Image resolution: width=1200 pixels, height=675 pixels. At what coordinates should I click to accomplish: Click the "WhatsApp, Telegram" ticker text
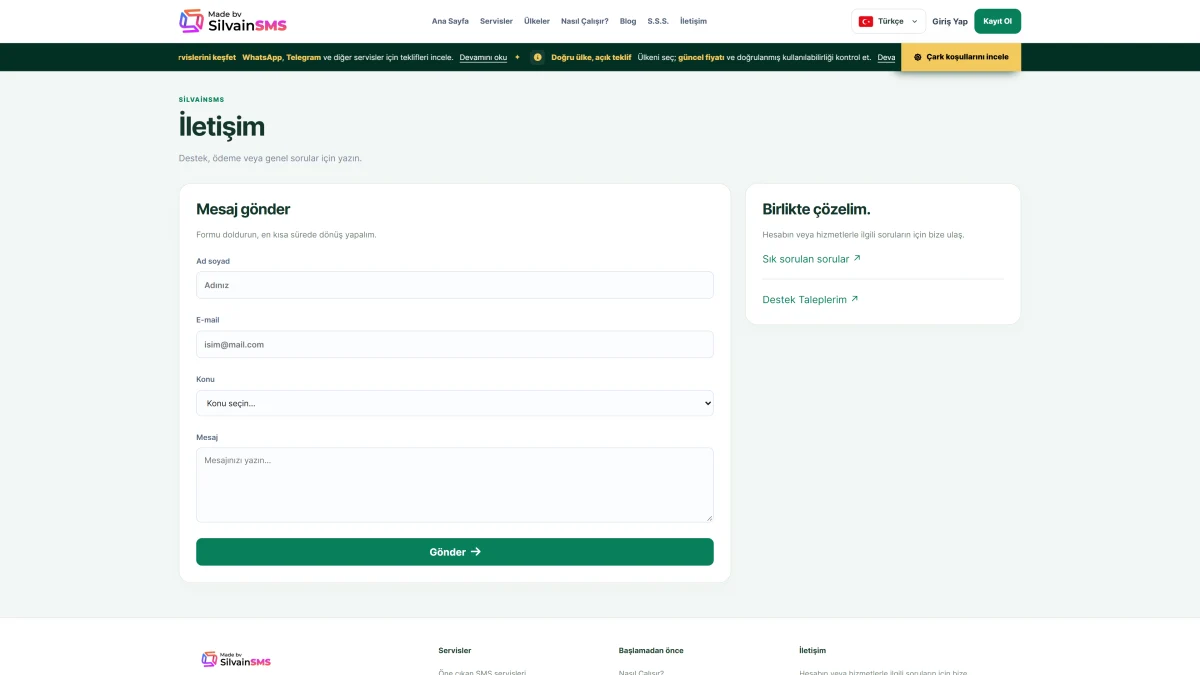click(282, 57)
